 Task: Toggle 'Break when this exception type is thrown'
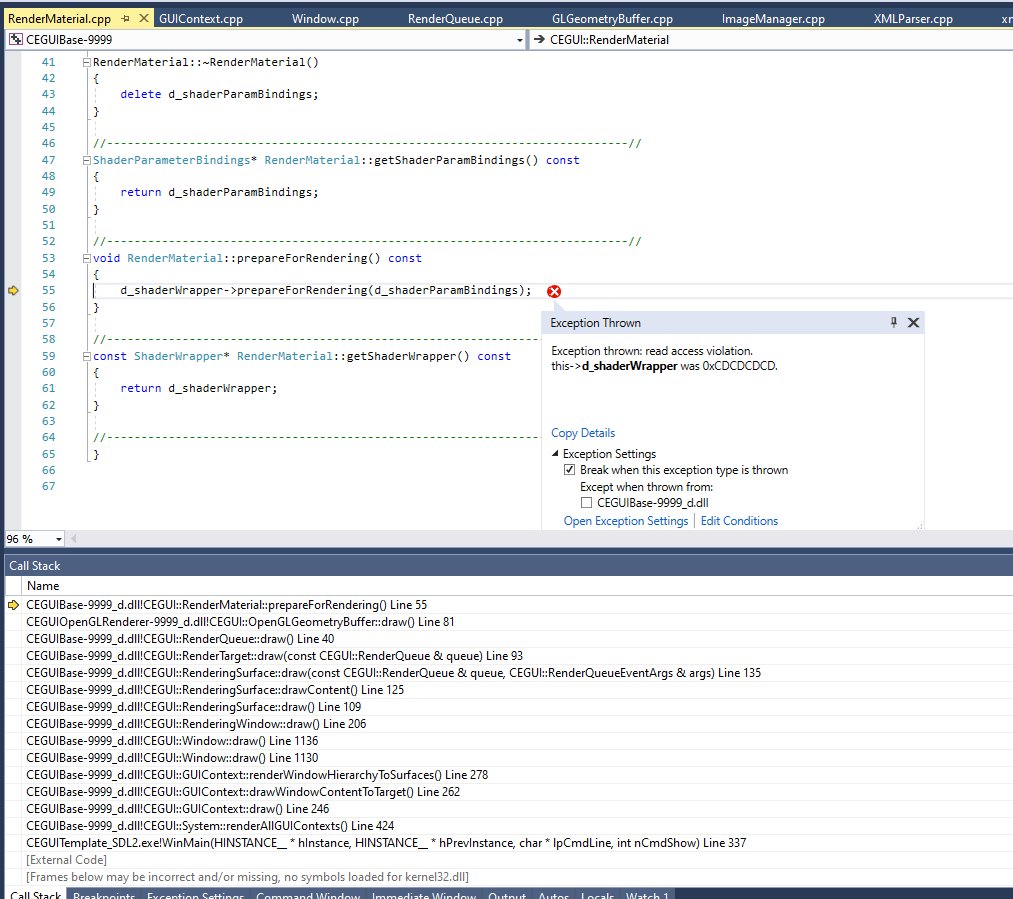[x=570, y=470]
